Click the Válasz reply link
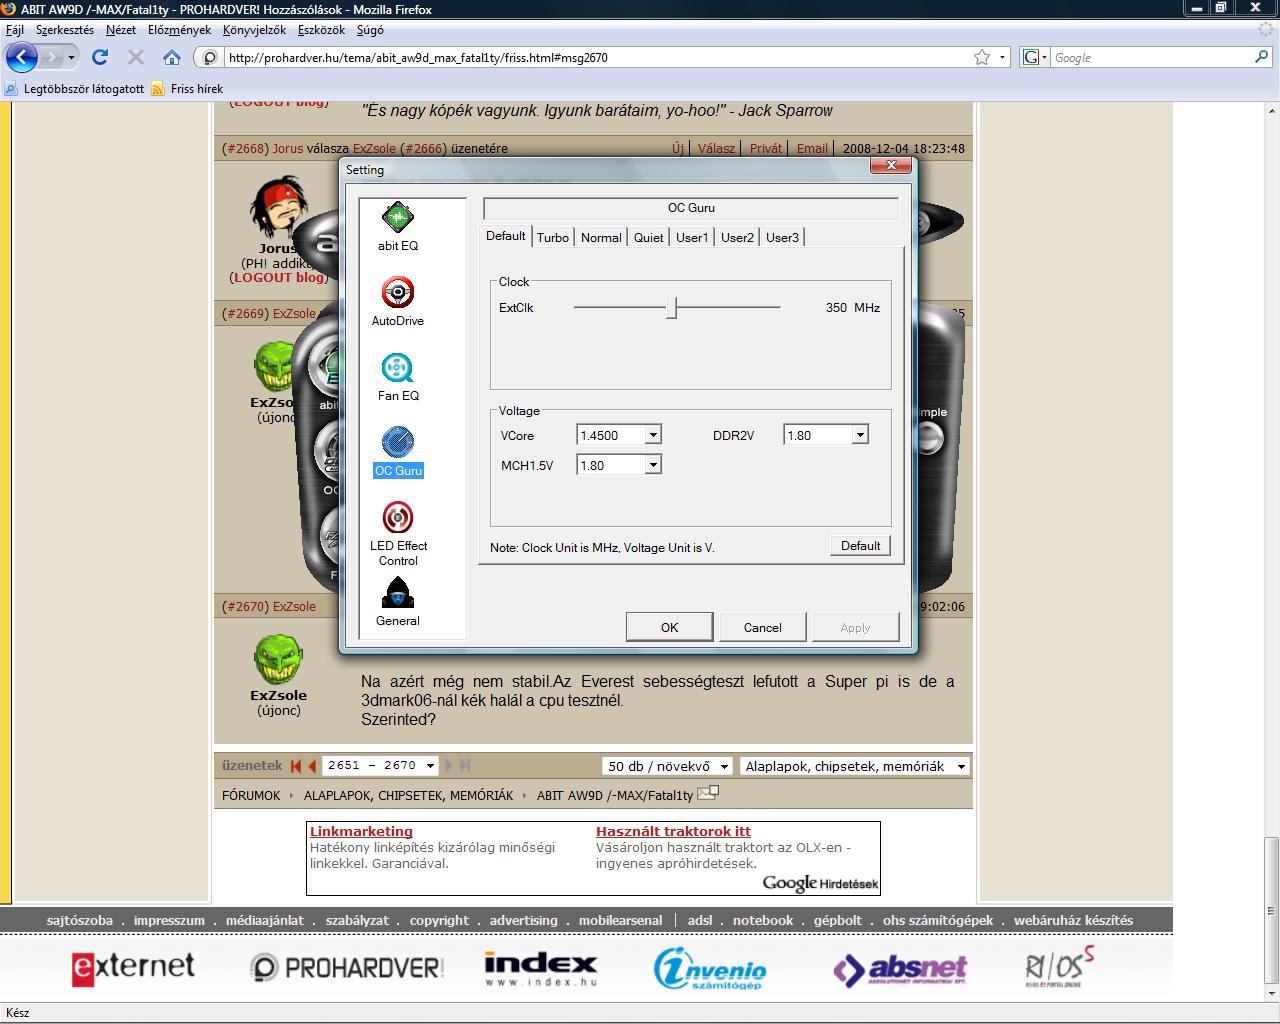Image resolution: width=1280 pixels, height=1024 pixels. pyautogui.click(x=716, y=148)
